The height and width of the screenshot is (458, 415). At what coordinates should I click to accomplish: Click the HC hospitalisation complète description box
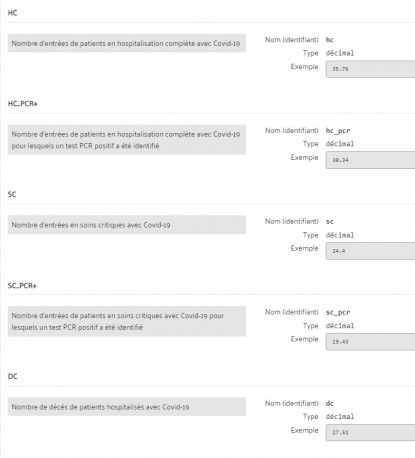tap(127, 43)
